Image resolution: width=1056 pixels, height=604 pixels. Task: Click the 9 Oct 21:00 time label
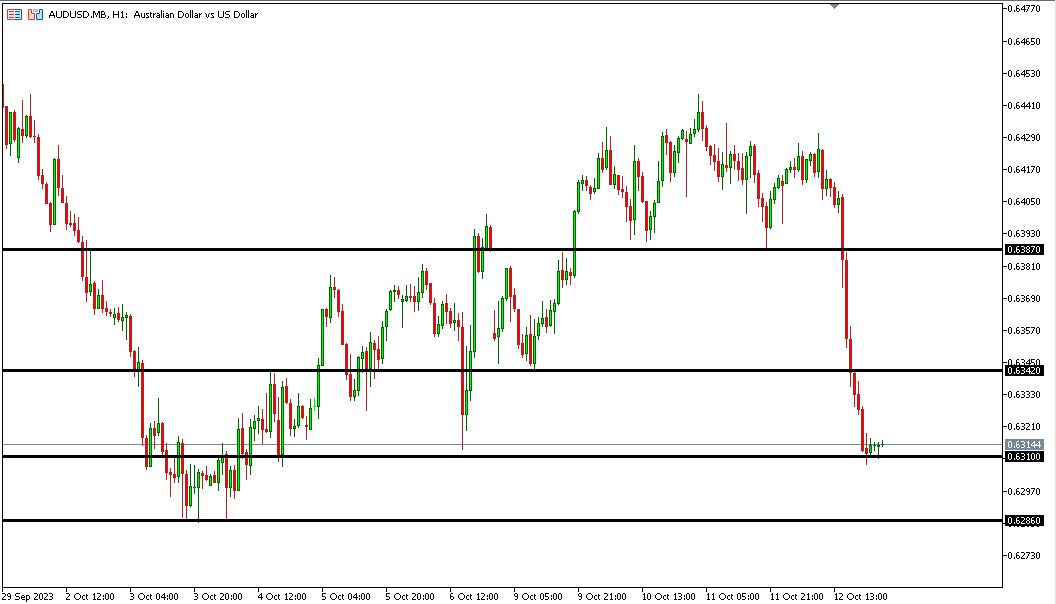point(602,597)
